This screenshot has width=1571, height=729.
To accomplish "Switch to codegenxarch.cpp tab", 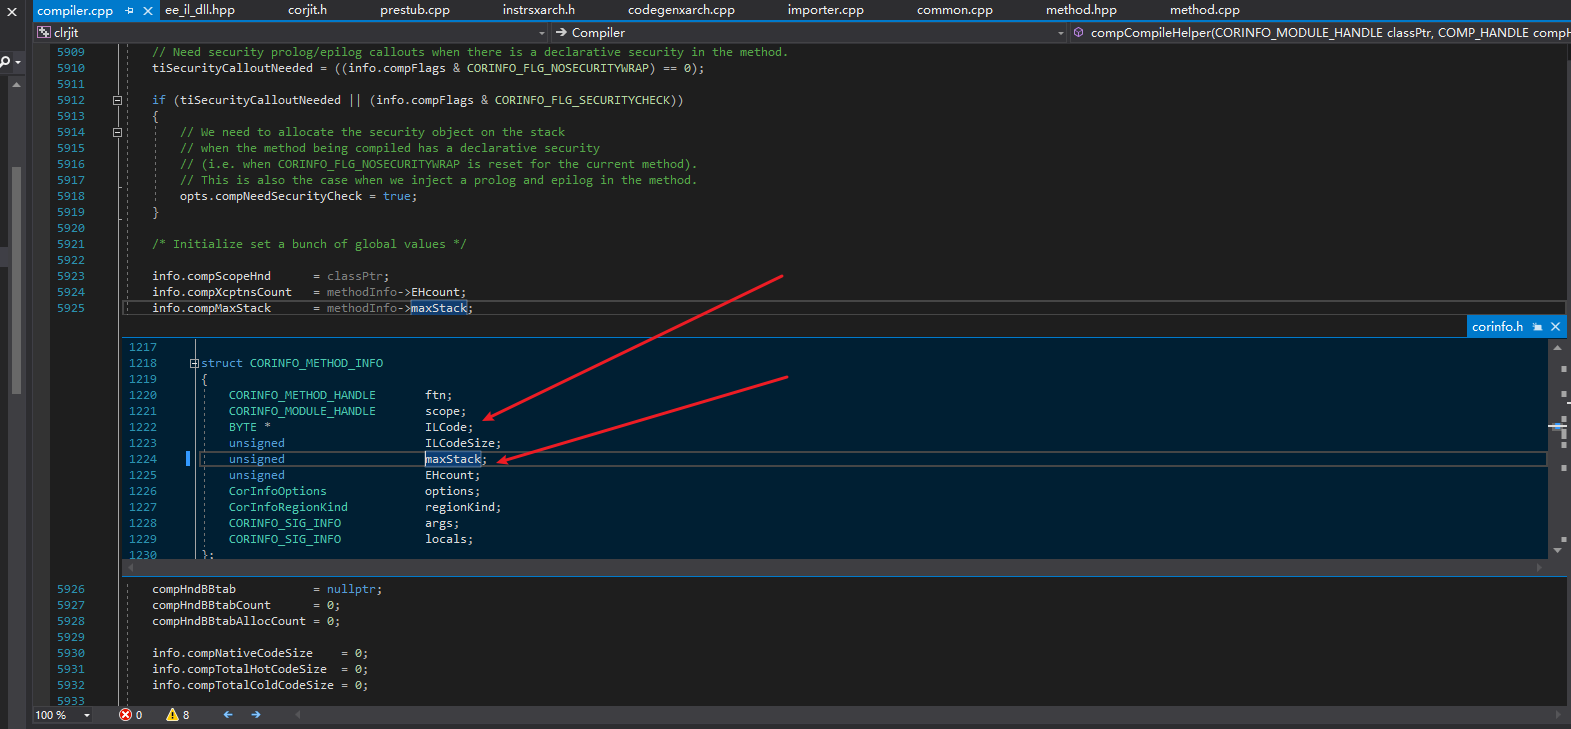I will (x=681, y=10).
